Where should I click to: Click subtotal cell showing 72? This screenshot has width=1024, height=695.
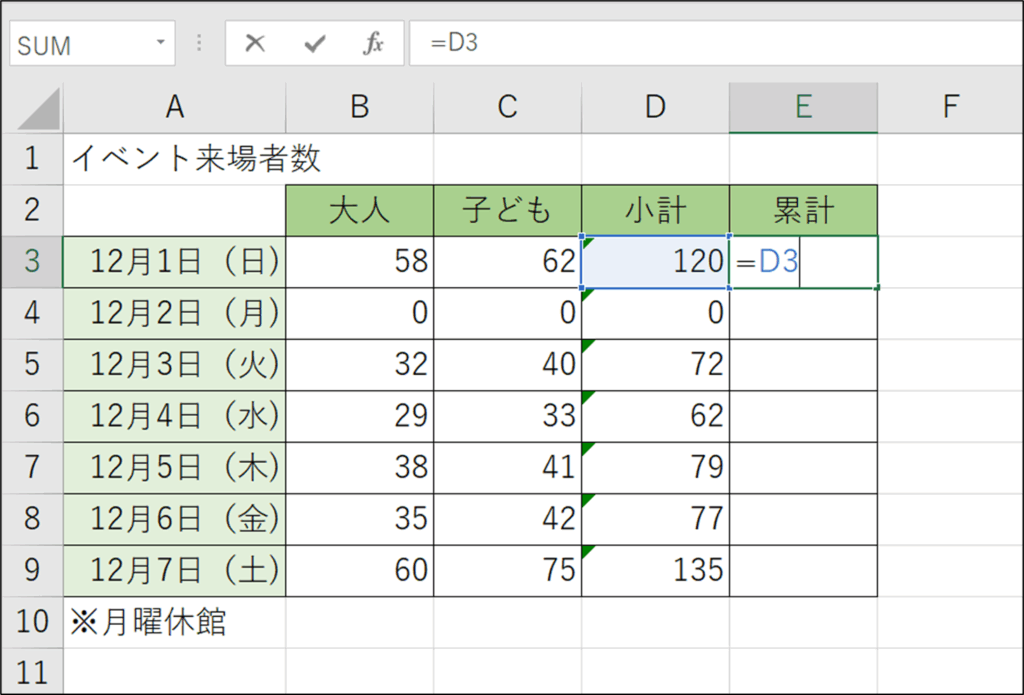click(655, 364)
